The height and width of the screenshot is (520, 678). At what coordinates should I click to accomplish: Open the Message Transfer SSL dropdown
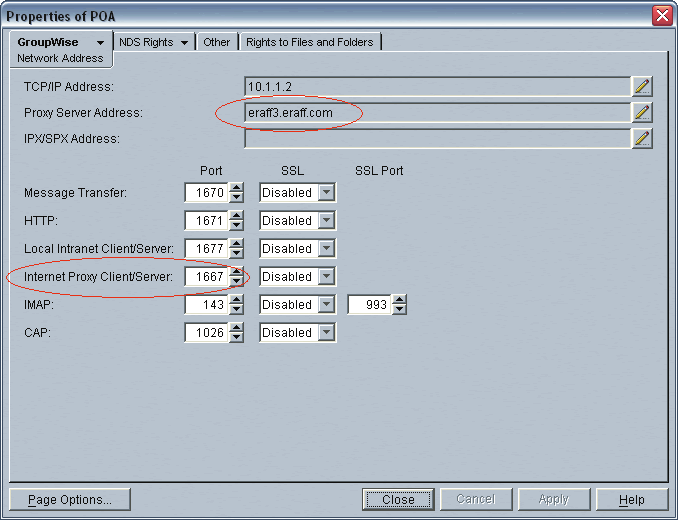point(326,192)
